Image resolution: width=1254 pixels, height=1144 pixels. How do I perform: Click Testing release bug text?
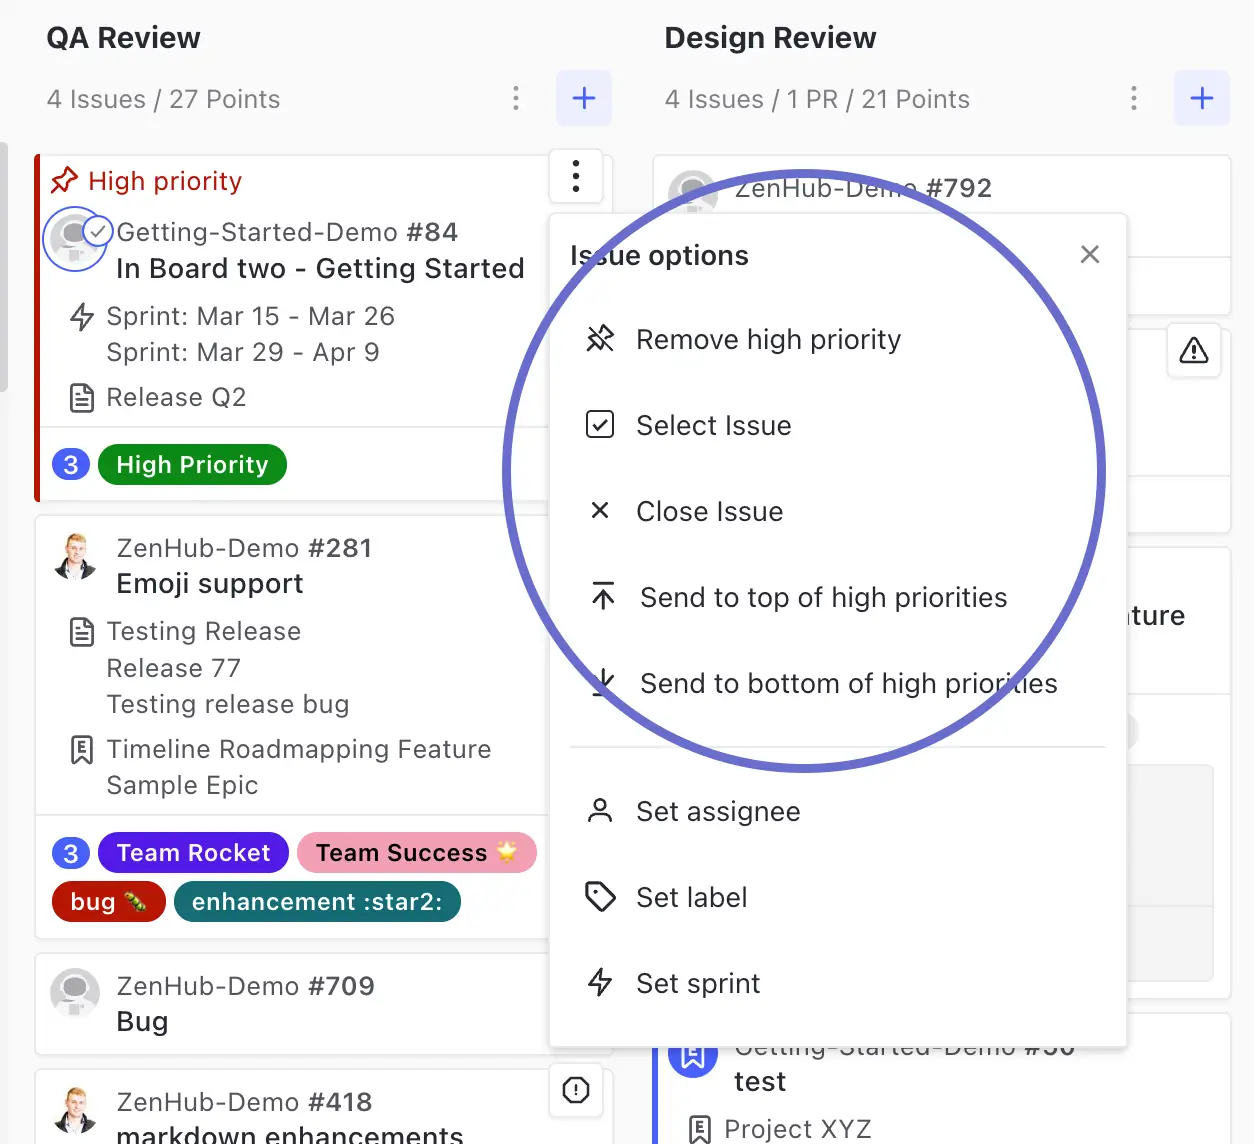(228, 704)
